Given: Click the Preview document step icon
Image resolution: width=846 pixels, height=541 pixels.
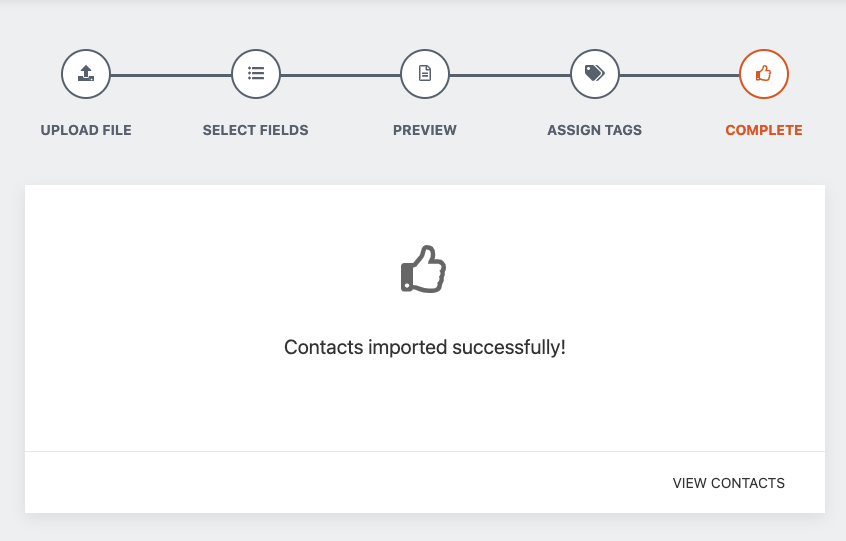Looking at the screenshot, I should click(425, 74).
